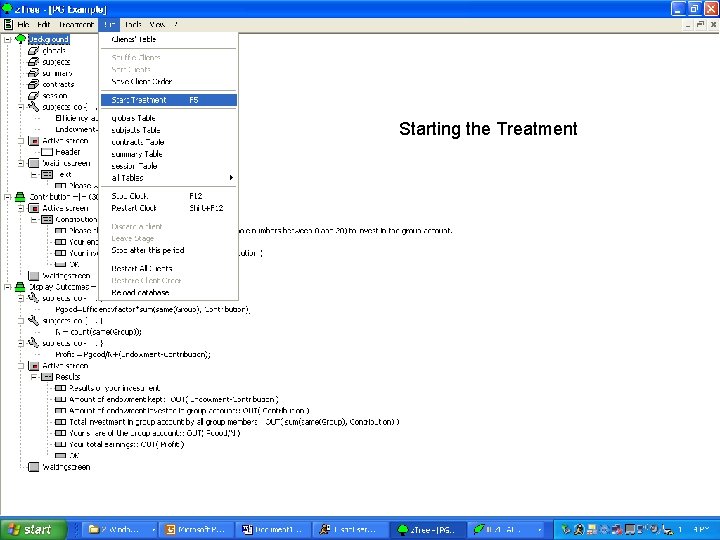The width and height of the screenshot is (720, 540).
Task: Click the Contribution box icon
Action: (x=47, y=219)
